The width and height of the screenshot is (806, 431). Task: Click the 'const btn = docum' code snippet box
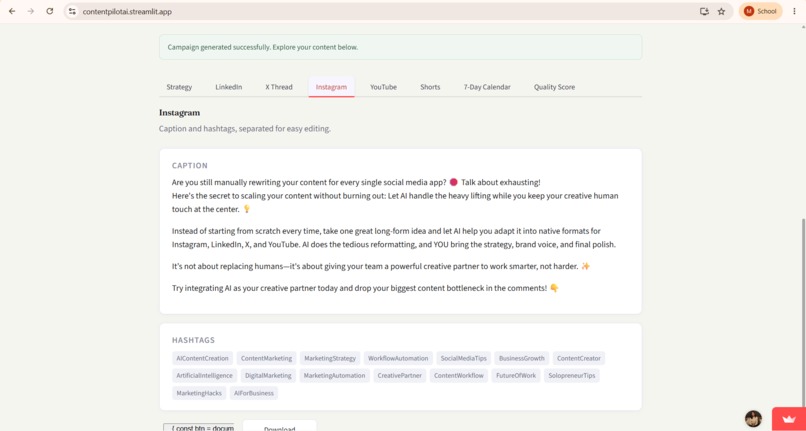[199, 428]
